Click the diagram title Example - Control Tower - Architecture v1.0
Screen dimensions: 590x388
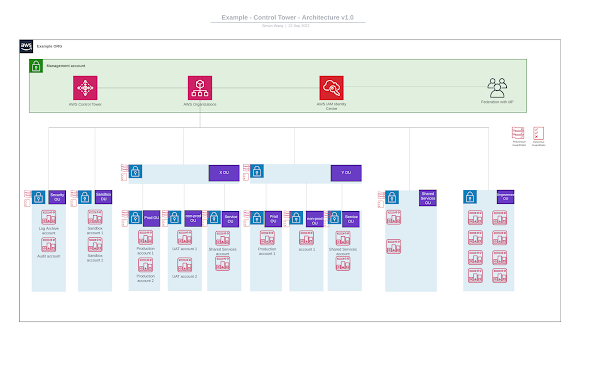(x=287, y=18)
